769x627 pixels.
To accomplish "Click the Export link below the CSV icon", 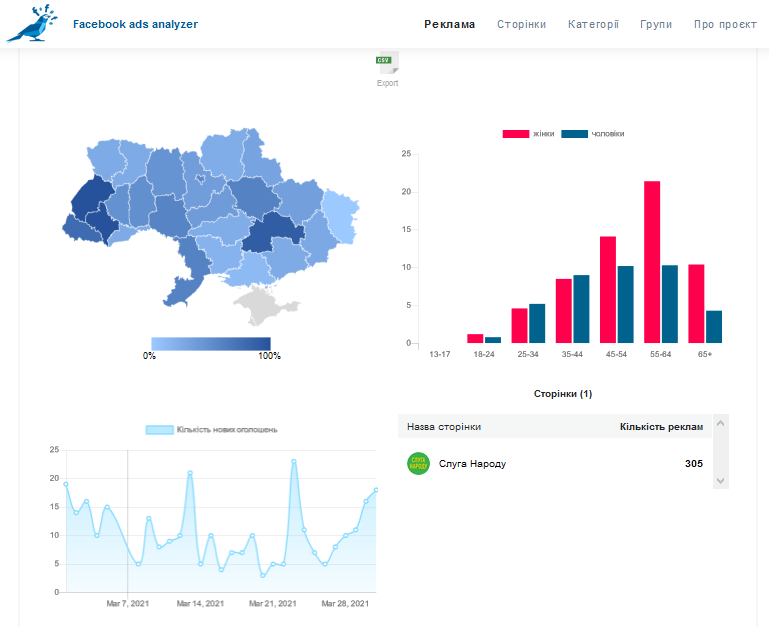I will [x=387, y=84].
